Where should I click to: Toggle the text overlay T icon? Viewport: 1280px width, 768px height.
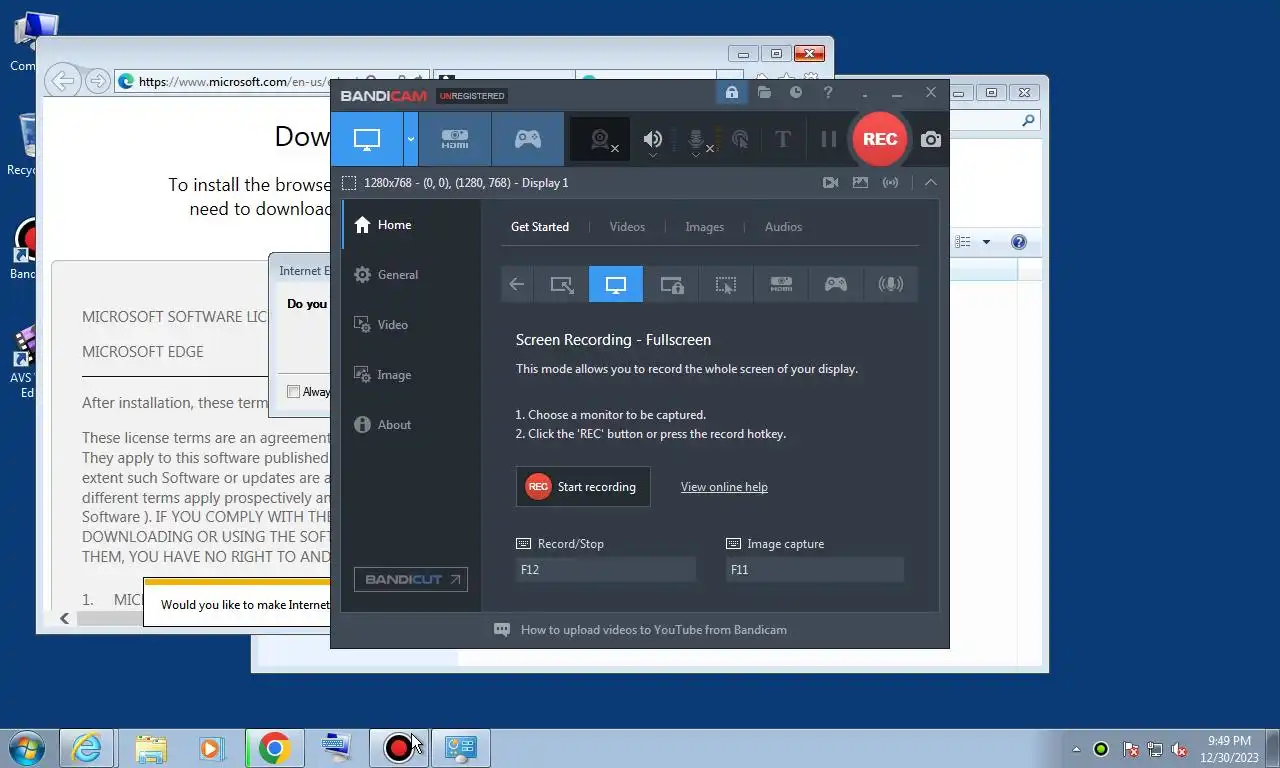[783, 140]
